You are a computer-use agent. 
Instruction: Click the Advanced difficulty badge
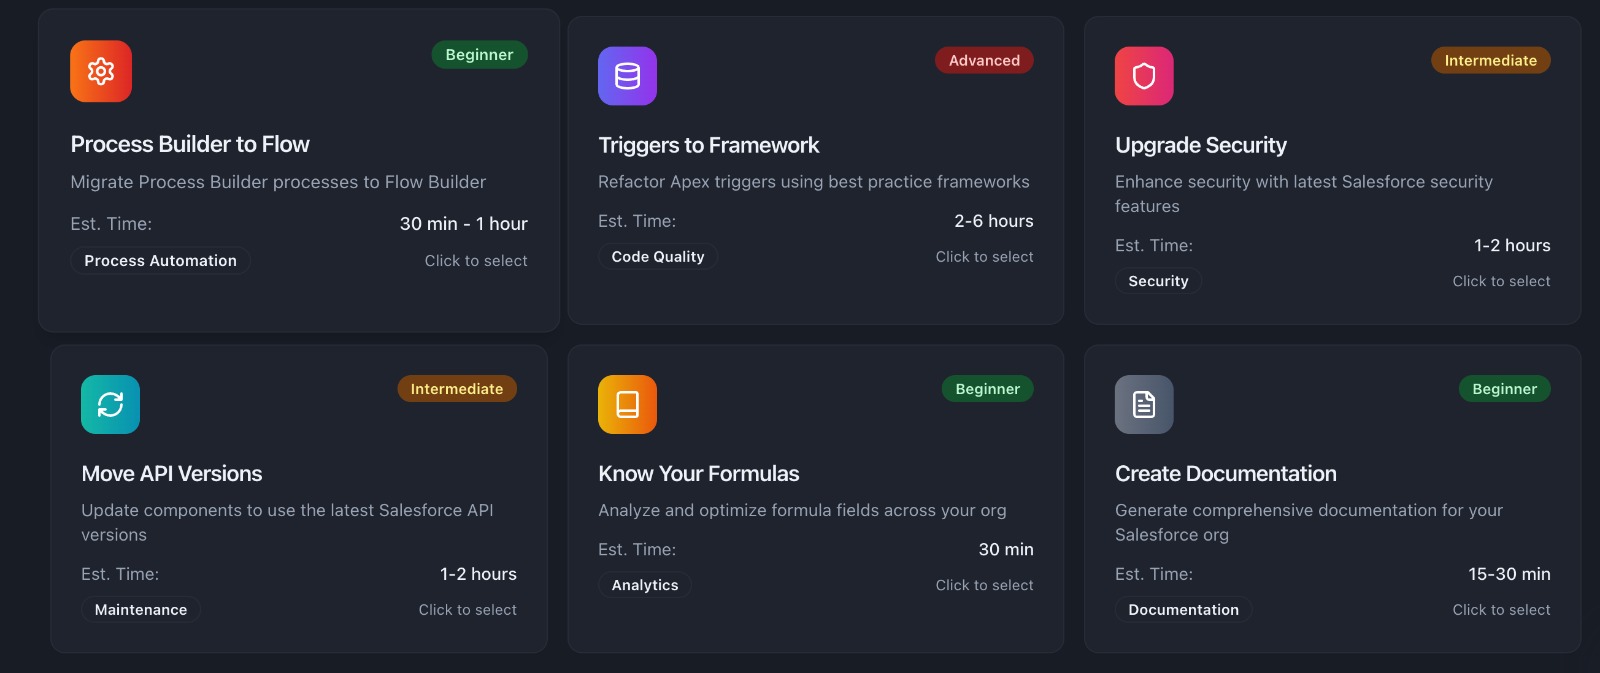click(984, 60)
